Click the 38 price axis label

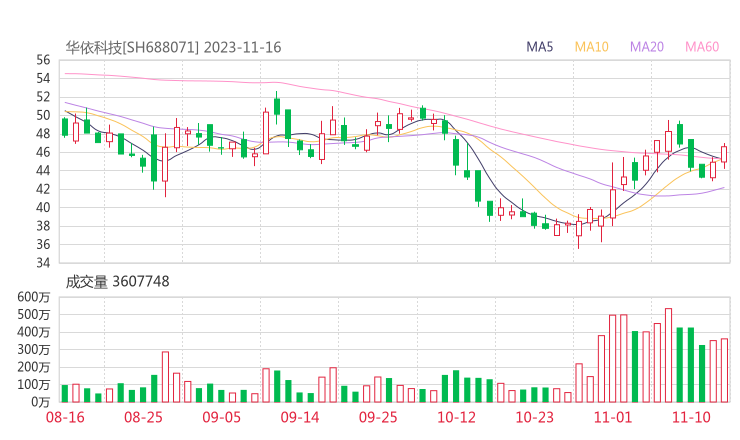[x=43, y=226]
